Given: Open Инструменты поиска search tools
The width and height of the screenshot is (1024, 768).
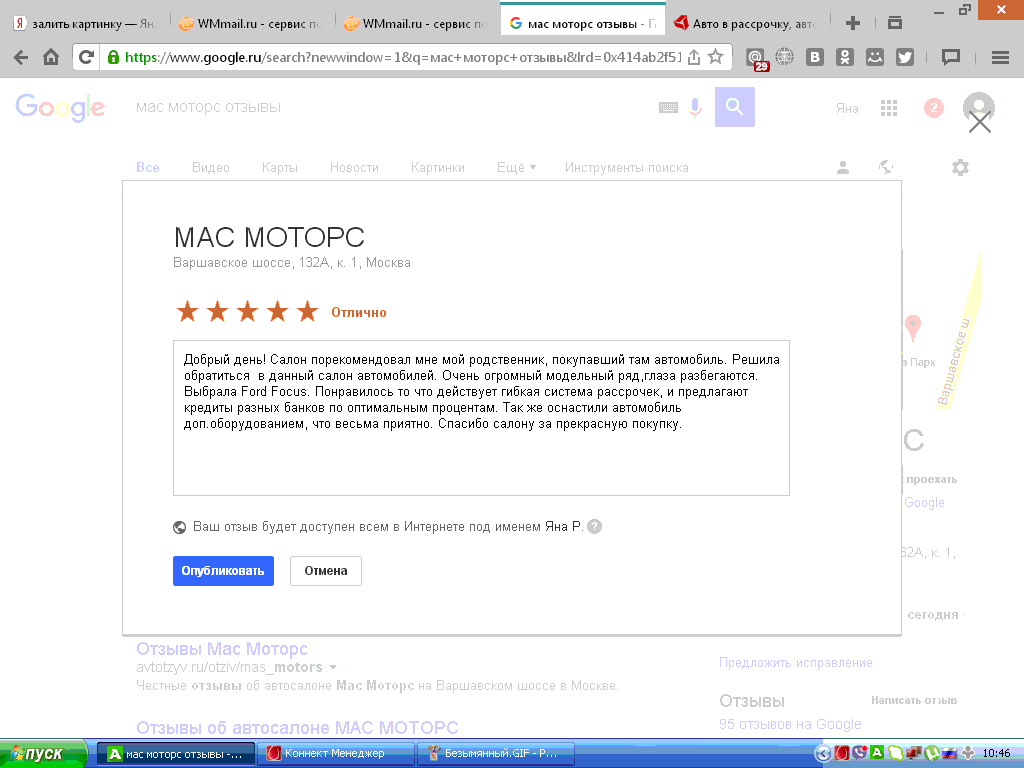Looking at the screenshot, I should coord(626,168).
